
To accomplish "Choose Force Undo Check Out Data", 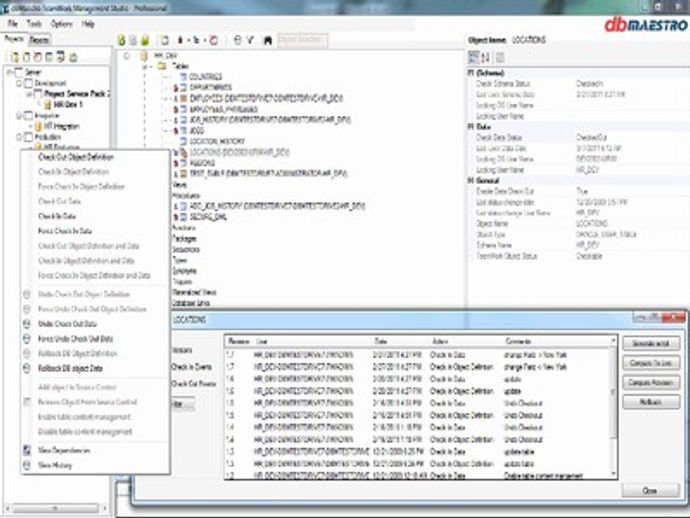I will 95,338.
